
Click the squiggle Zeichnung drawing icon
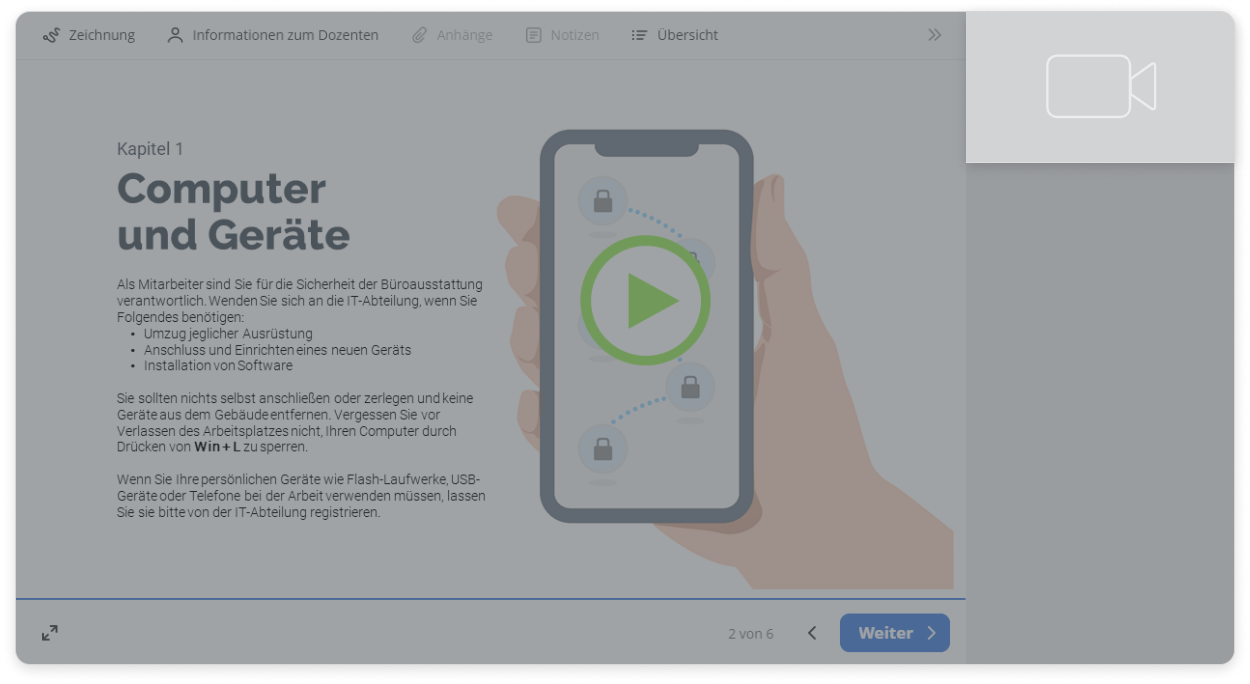coord(51,35)
